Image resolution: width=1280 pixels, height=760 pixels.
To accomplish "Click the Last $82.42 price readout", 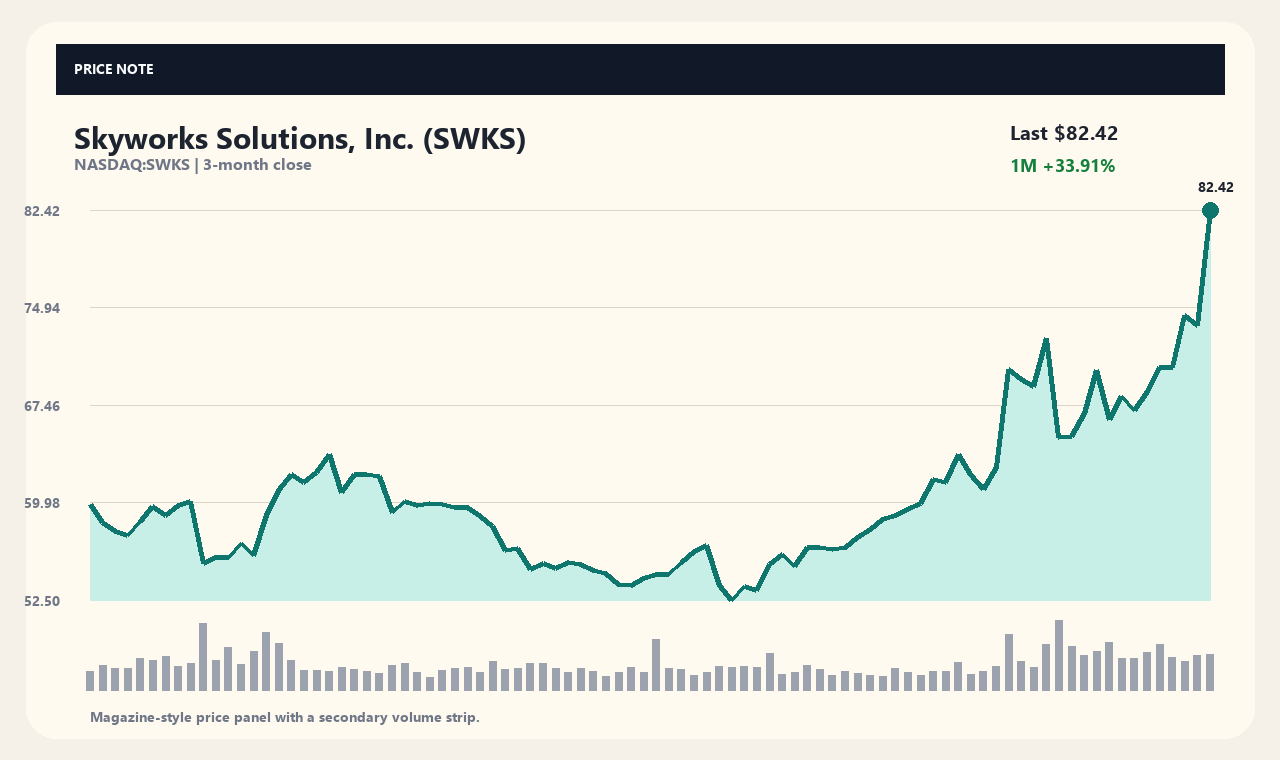I will [x=1064, y=133].
